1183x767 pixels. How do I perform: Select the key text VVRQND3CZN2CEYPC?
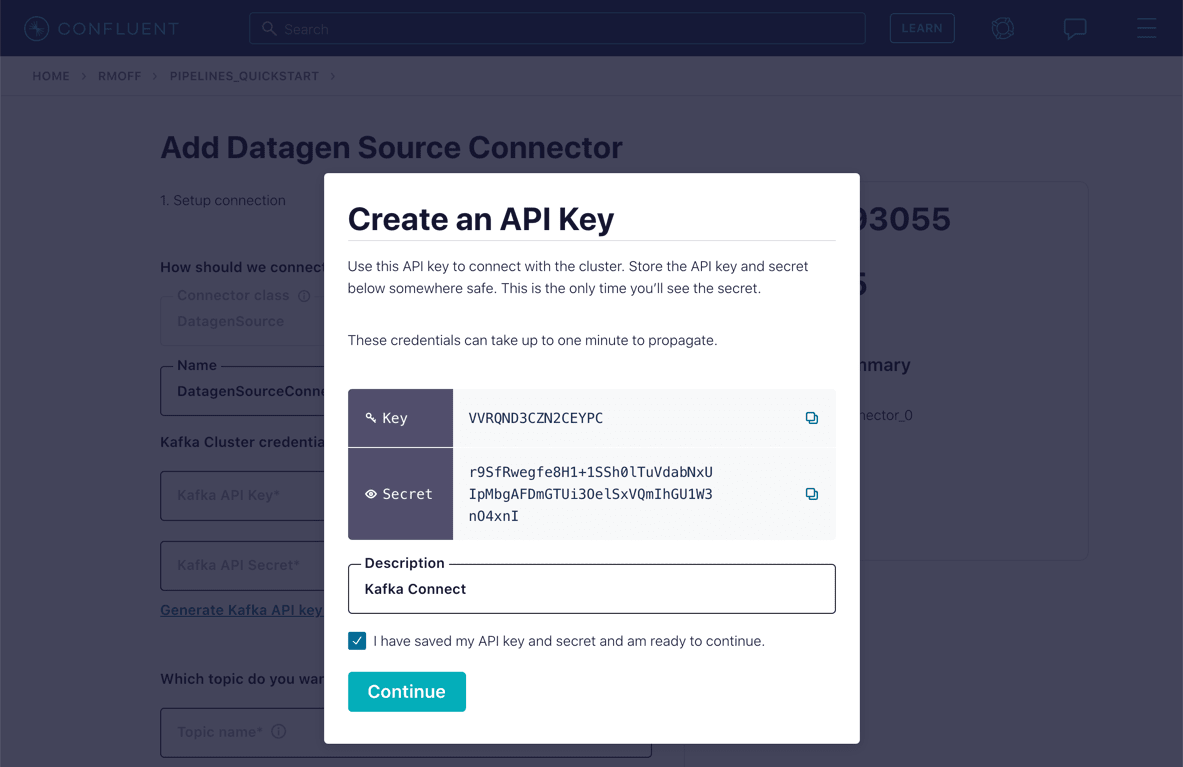point(536,418)
